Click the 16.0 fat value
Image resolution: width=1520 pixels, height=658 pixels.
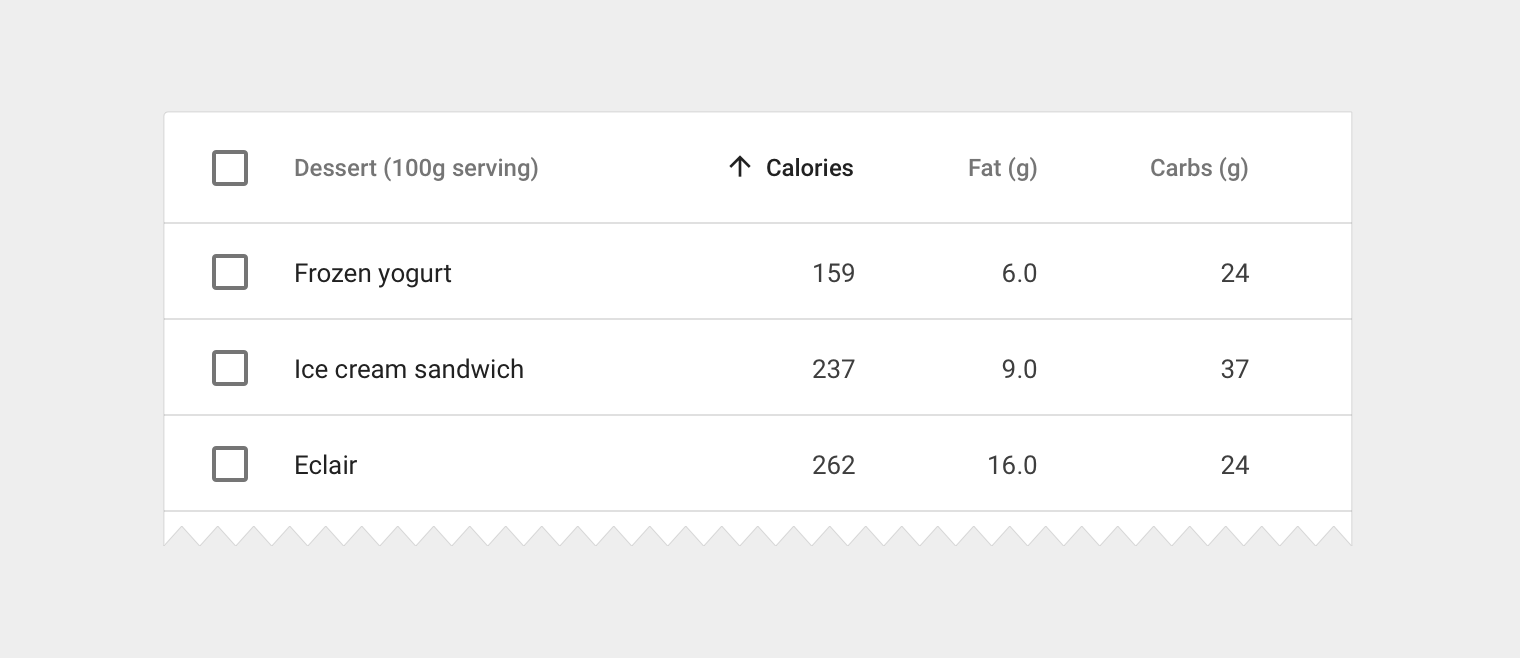point(1012,465)
